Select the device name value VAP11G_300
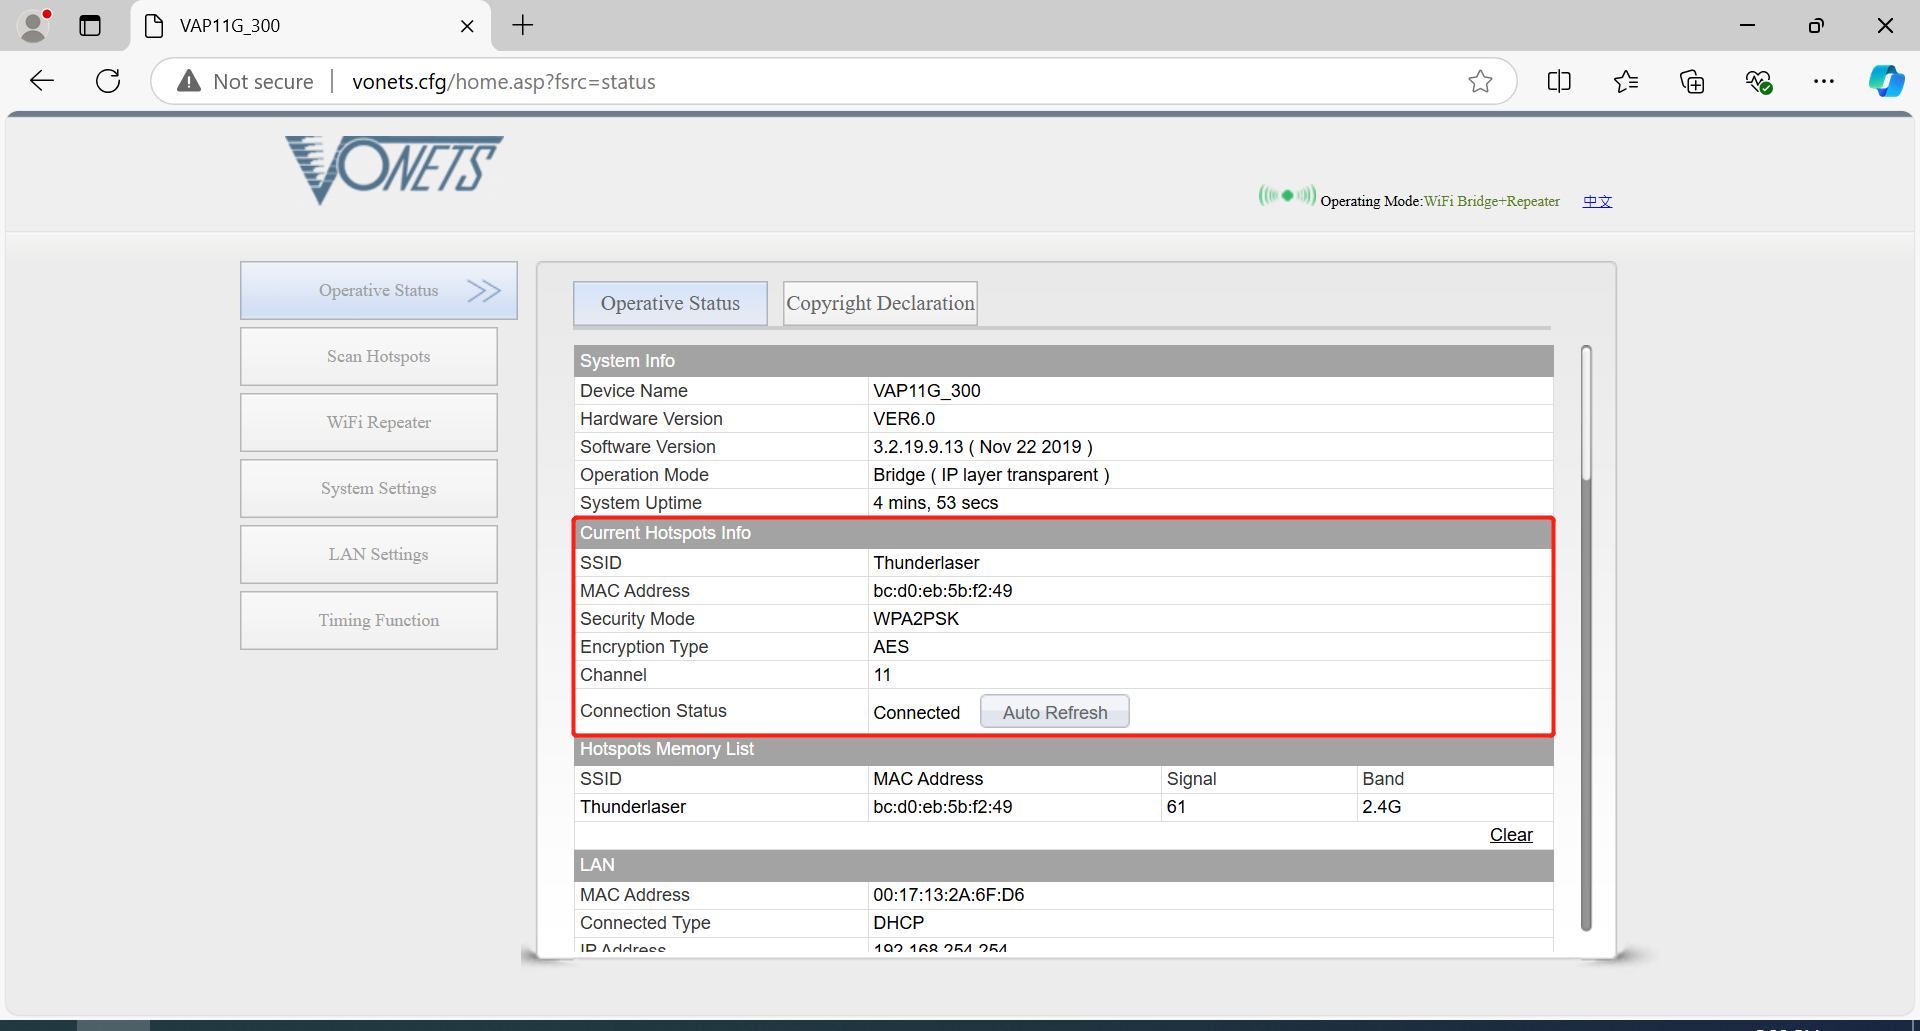Screen dimensions: 1920x1031 point(927,391)
